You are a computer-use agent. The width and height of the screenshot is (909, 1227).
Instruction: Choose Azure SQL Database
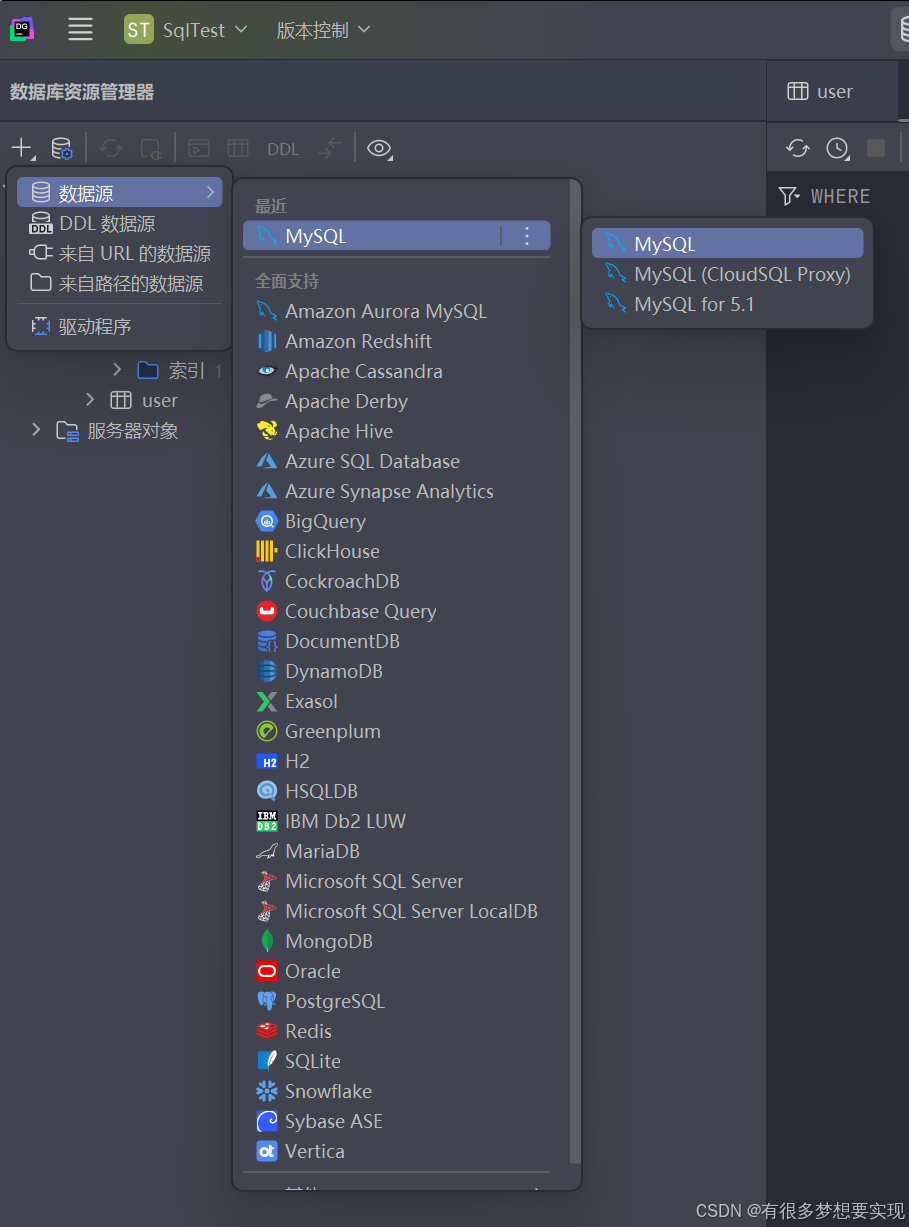tap(396, 461)
